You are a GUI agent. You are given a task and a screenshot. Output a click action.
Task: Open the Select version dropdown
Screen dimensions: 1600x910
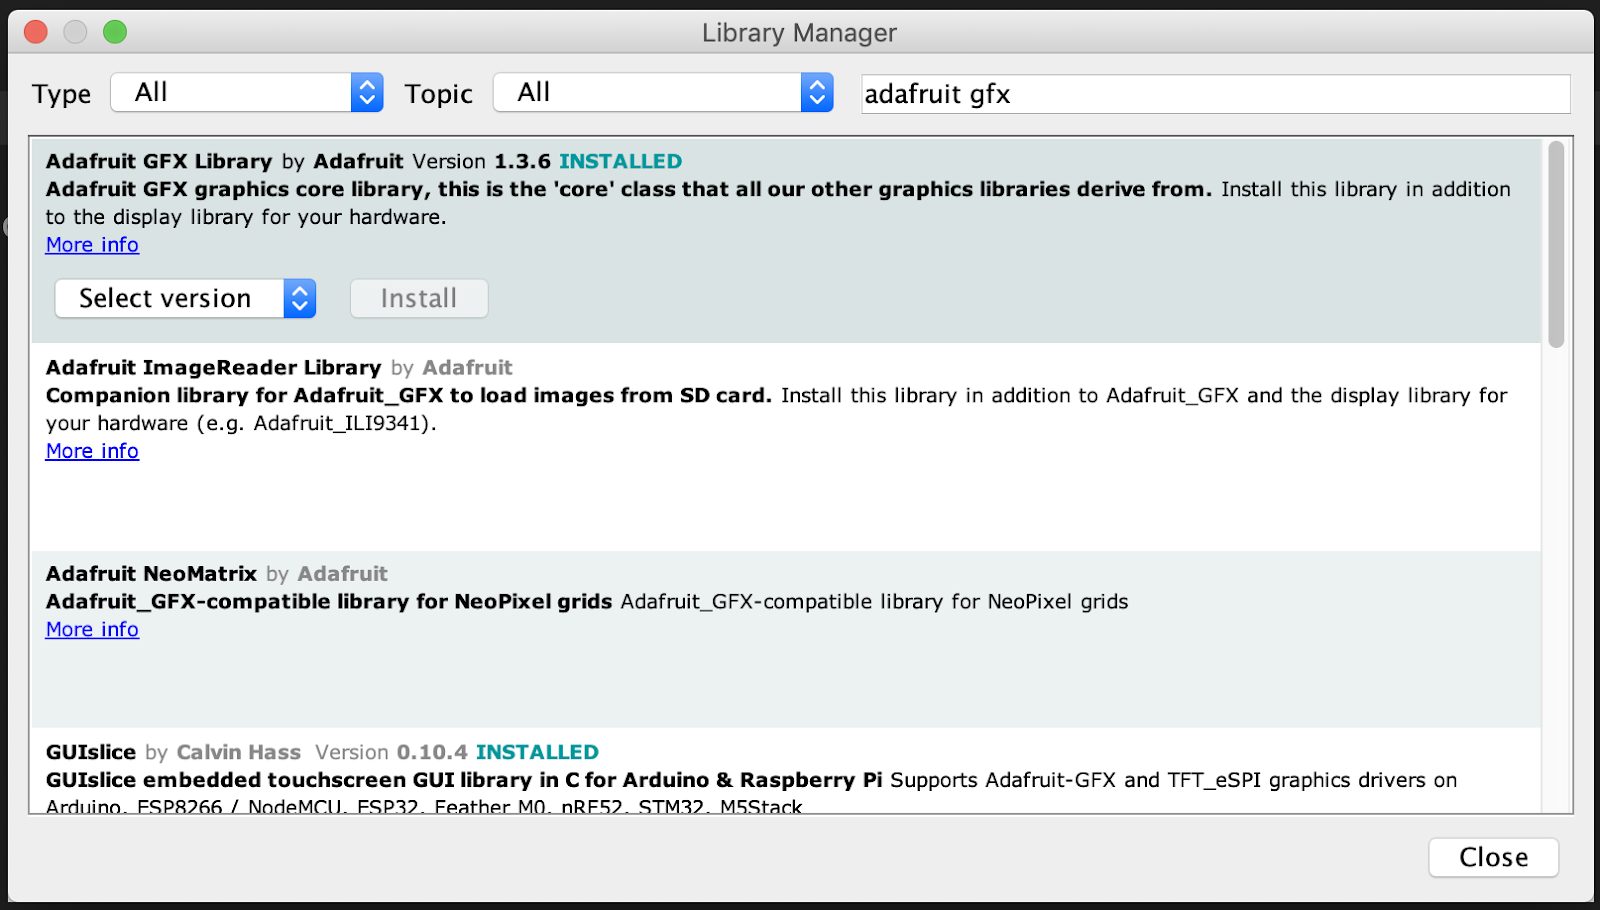pos(185,299)
